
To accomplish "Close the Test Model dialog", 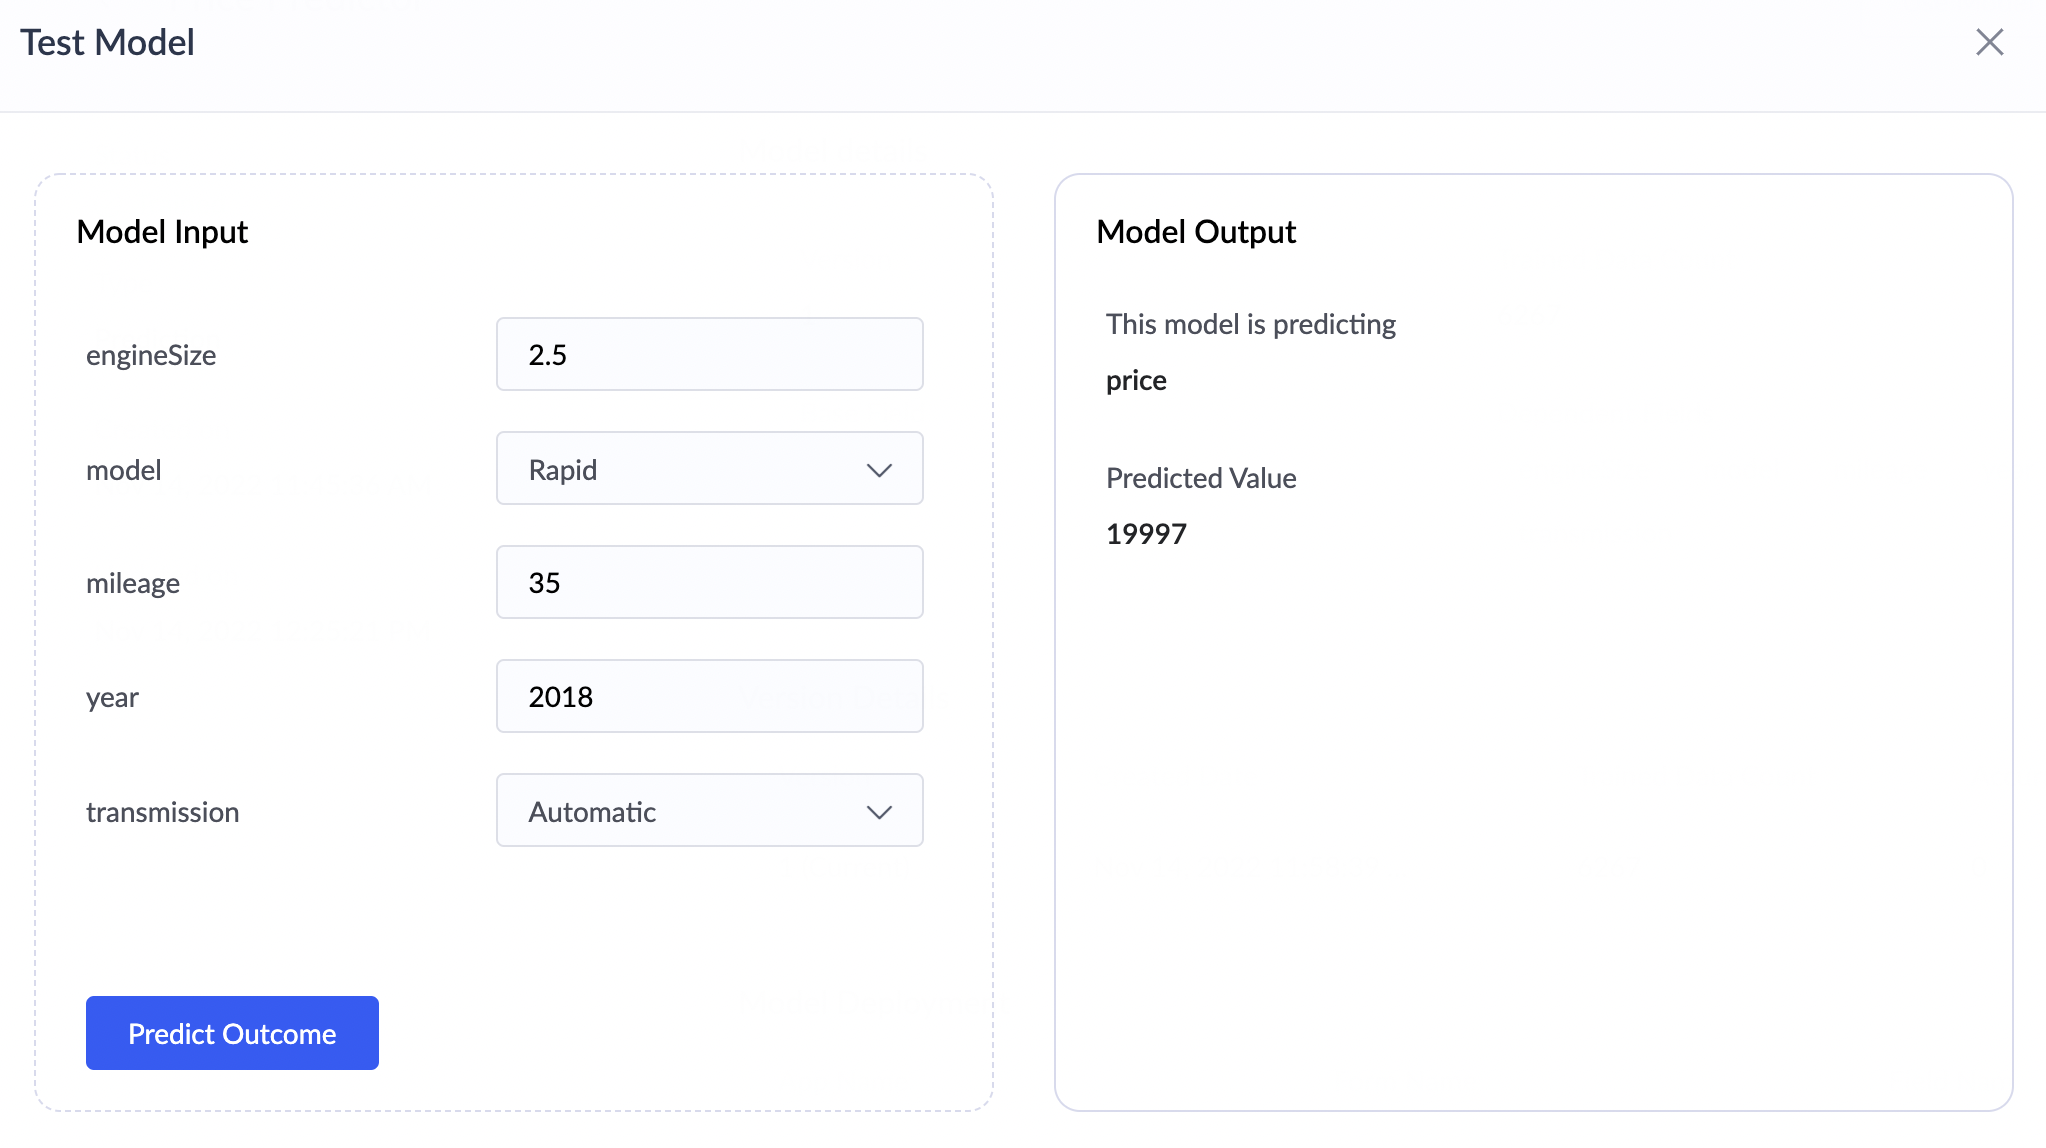I will pos(1989,42).
